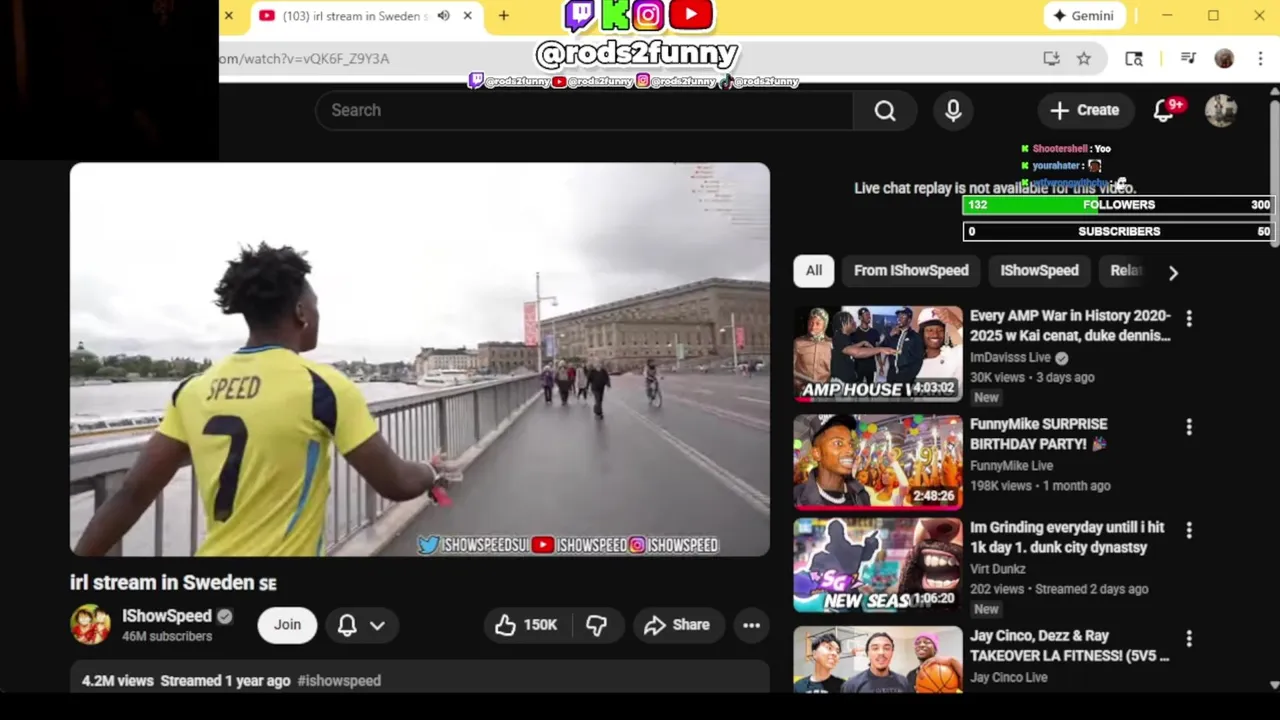Open a new tab with plus button
The width and height of the screenshot is (1280, 720).
coord(504,16)
